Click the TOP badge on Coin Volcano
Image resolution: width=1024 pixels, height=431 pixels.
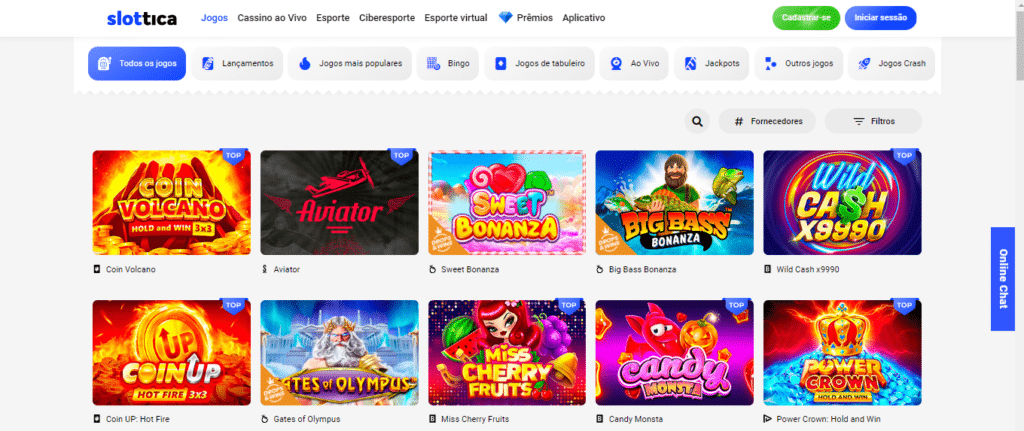pos(232,155)
